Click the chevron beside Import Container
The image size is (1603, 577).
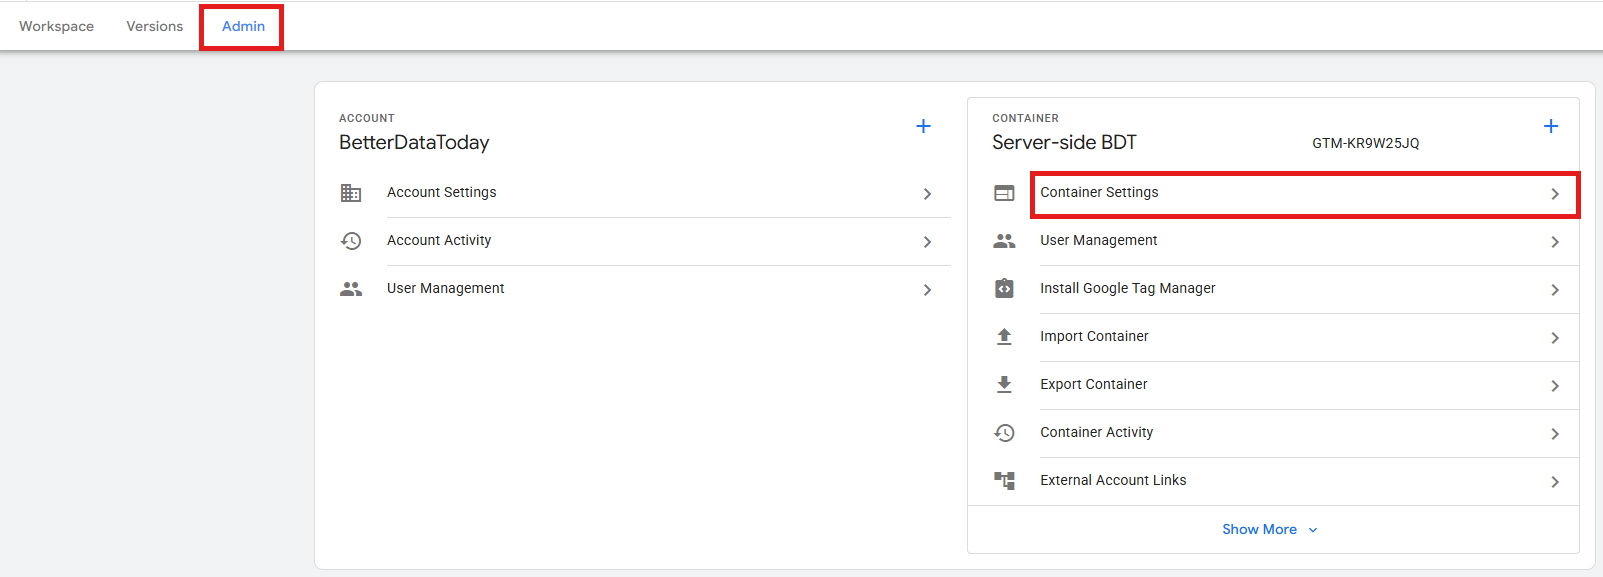point(1555,338)
